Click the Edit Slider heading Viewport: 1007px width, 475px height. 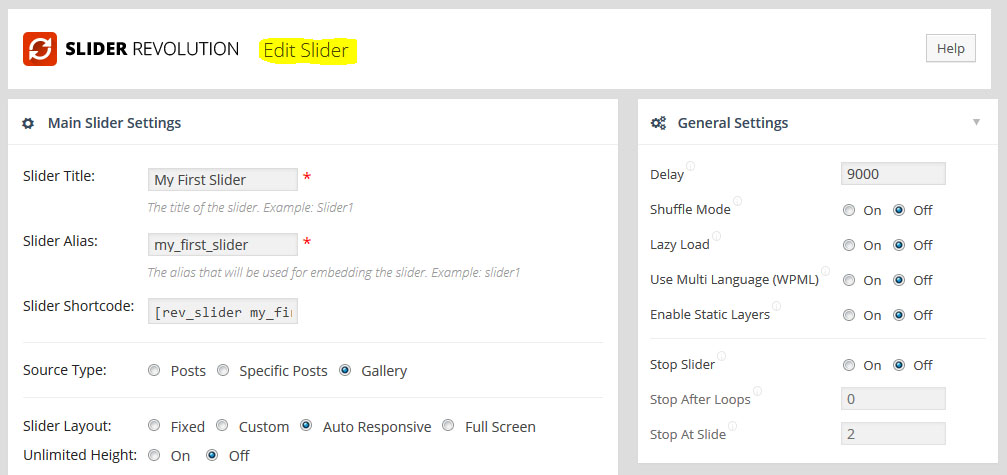(306, 50)
